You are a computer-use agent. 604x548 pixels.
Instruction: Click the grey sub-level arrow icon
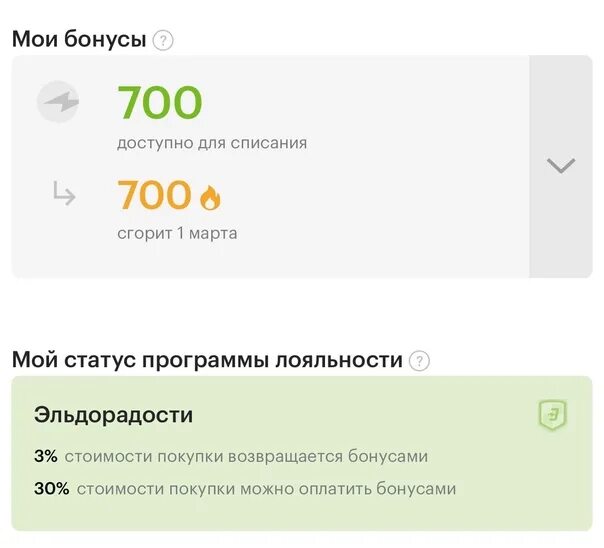64,193
